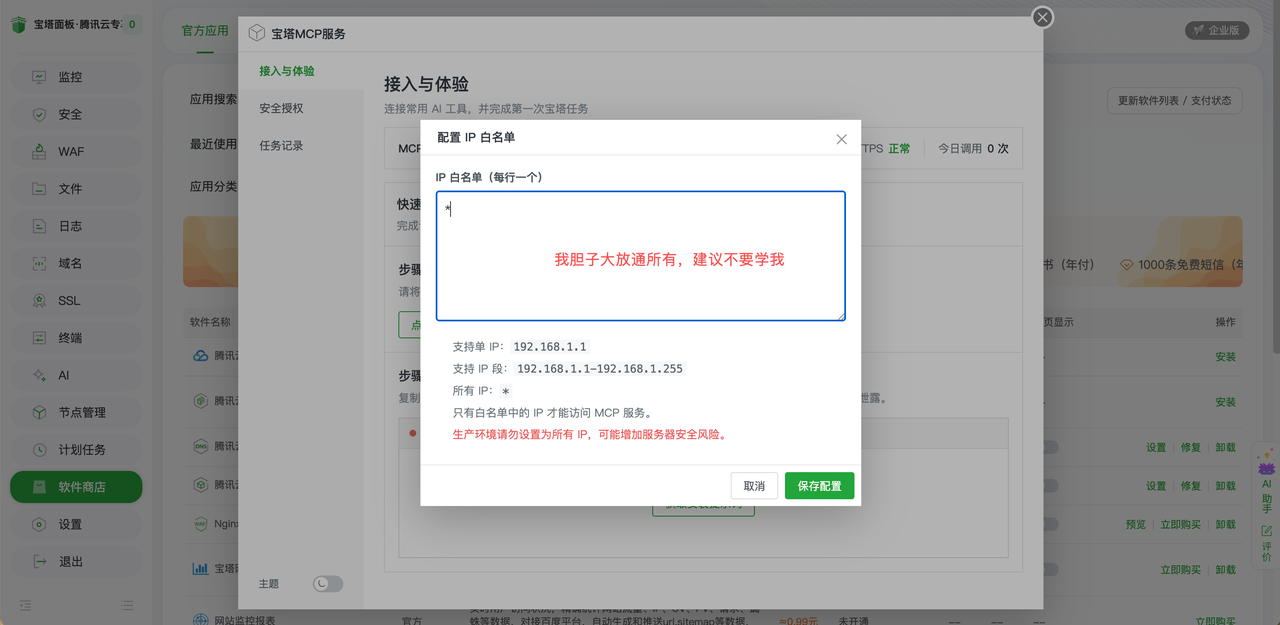Click the 今日调用 0 次 status text
Screen dimensions: 1280x625
click(x=973, y=148)
